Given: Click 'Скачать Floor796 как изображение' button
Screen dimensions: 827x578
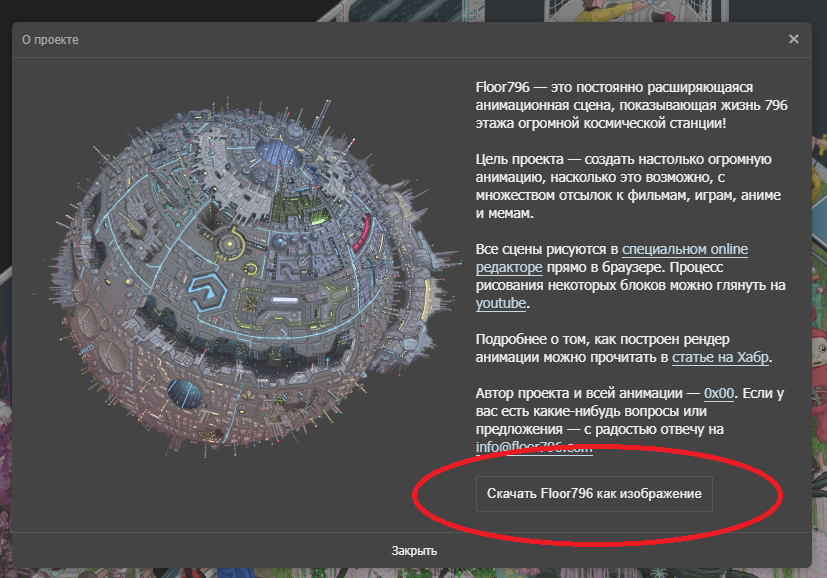Looking at the screenshot, I should coord(594,494).
